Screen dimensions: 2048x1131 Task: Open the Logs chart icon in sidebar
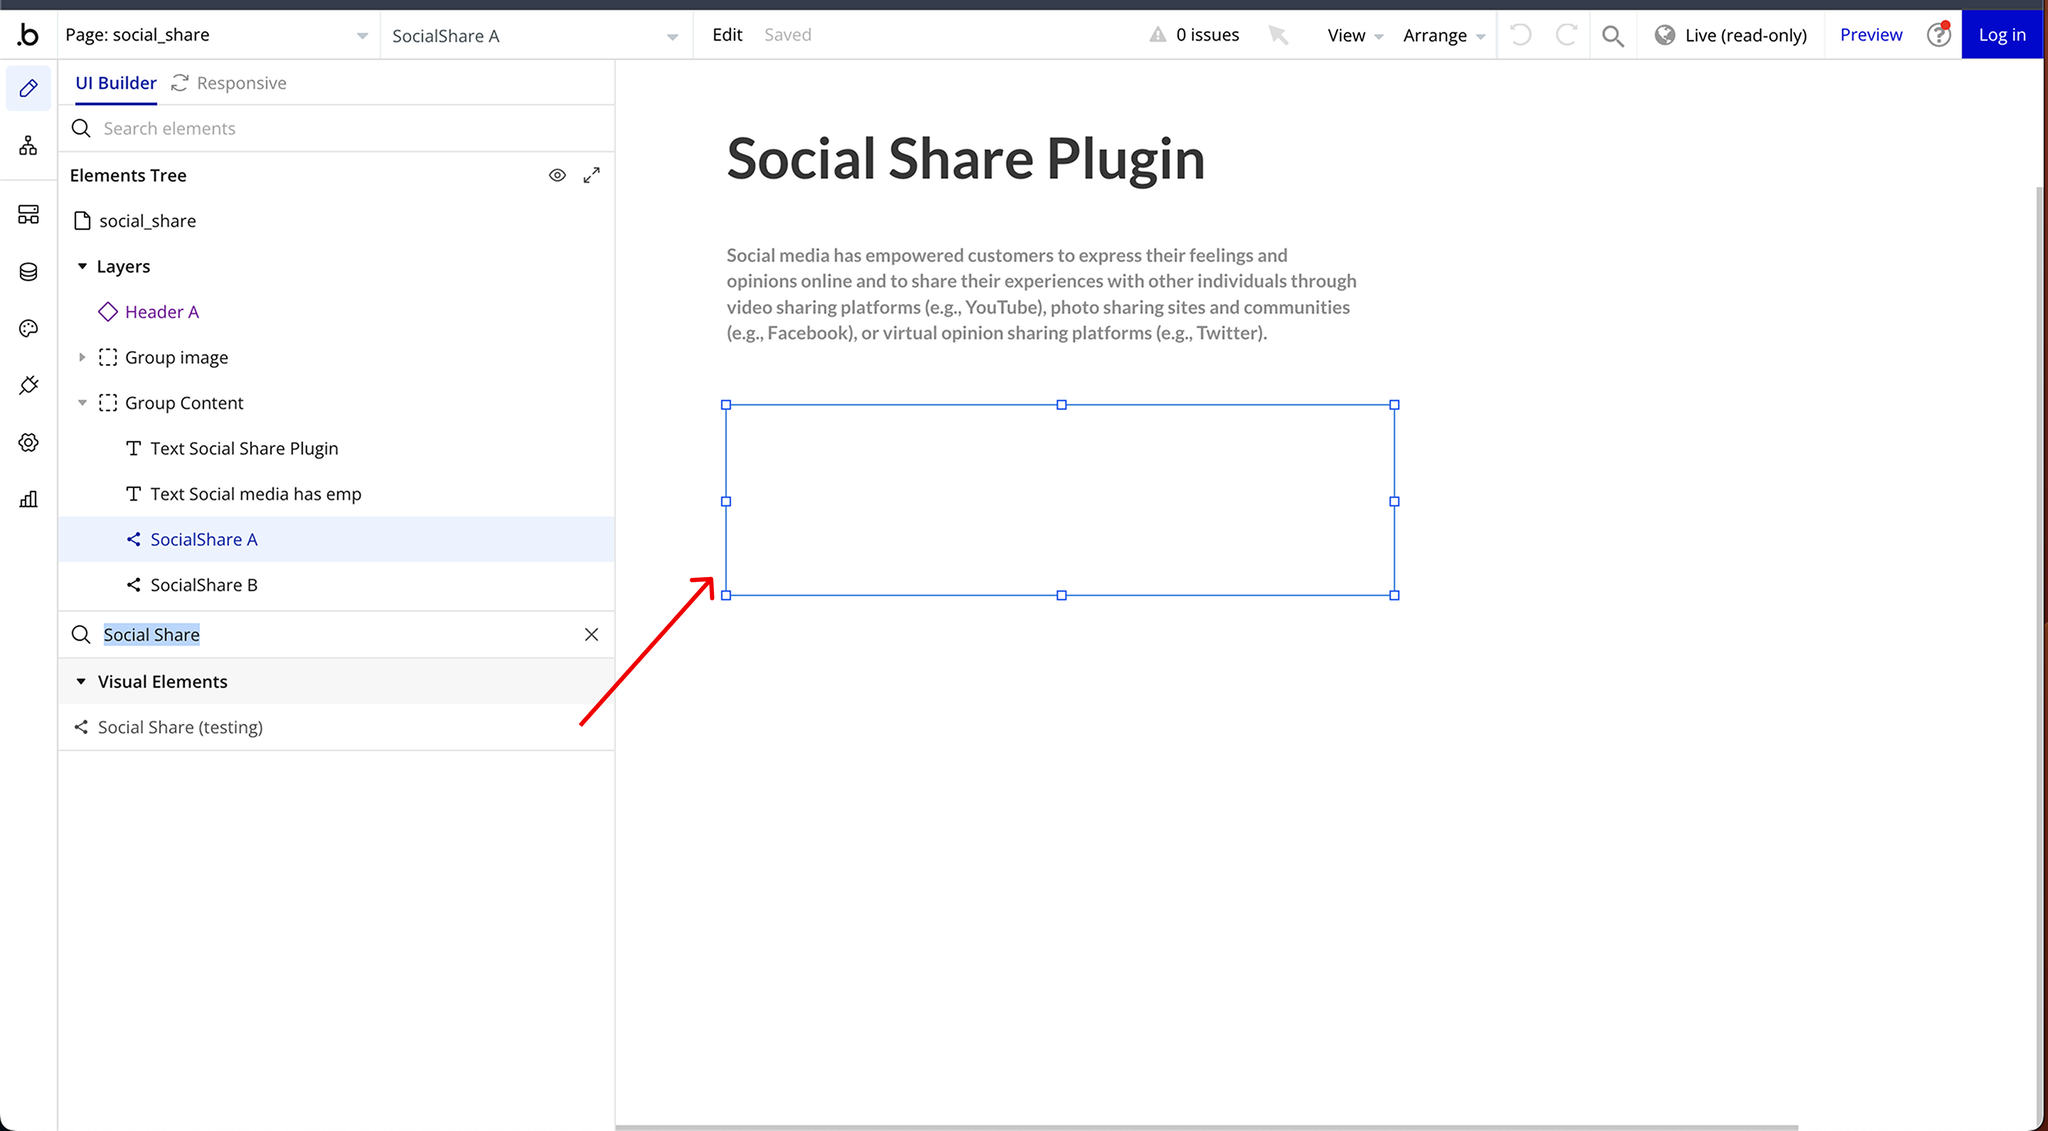(x=28, y=499)
